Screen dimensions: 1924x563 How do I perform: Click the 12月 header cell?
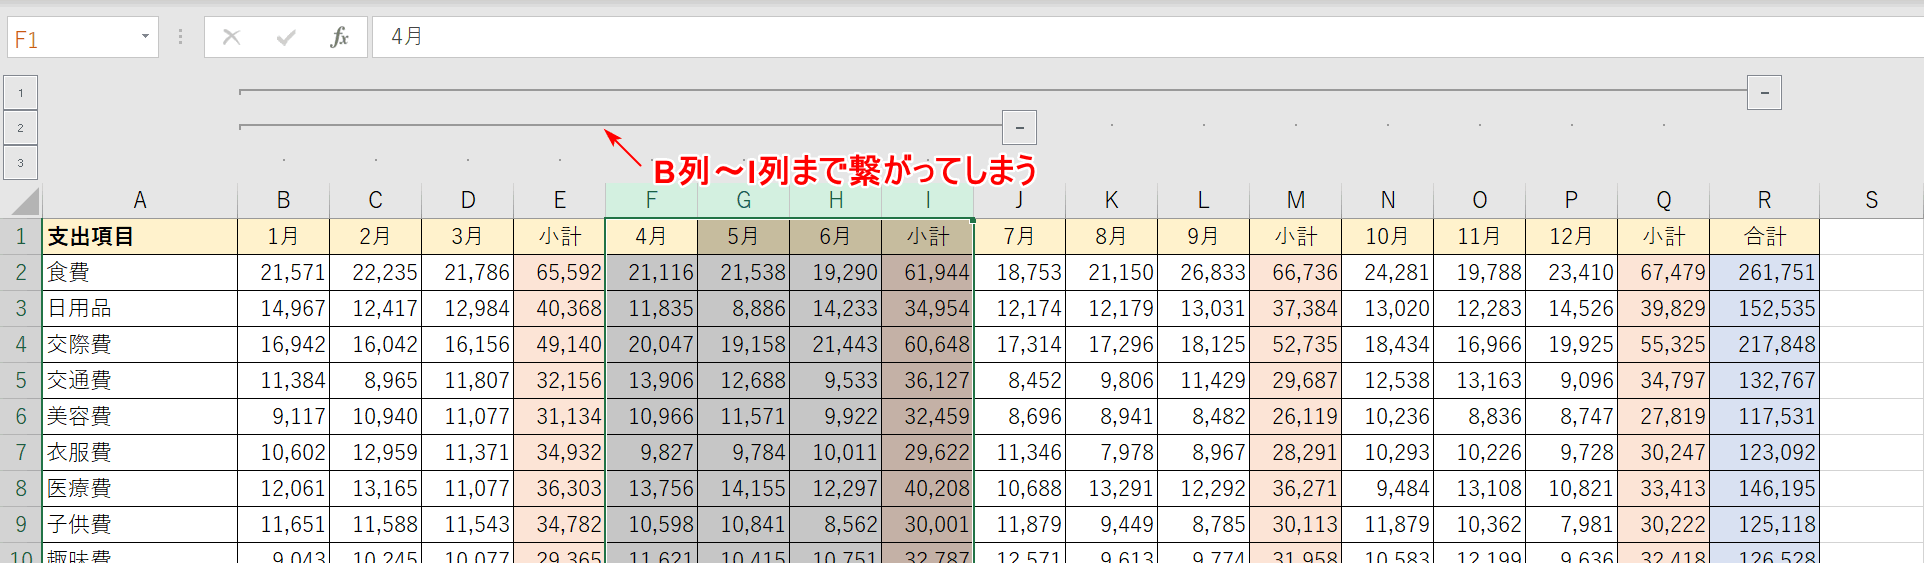tap(1571, 237)
